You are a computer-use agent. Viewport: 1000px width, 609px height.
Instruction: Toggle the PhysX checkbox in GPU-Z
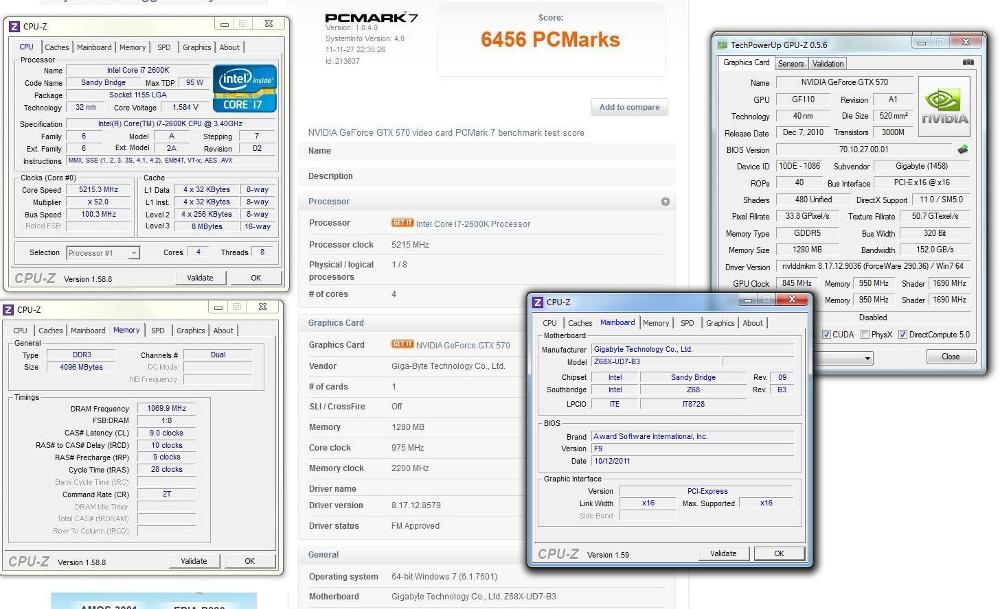pyautogui.click(x=865, y=334)
